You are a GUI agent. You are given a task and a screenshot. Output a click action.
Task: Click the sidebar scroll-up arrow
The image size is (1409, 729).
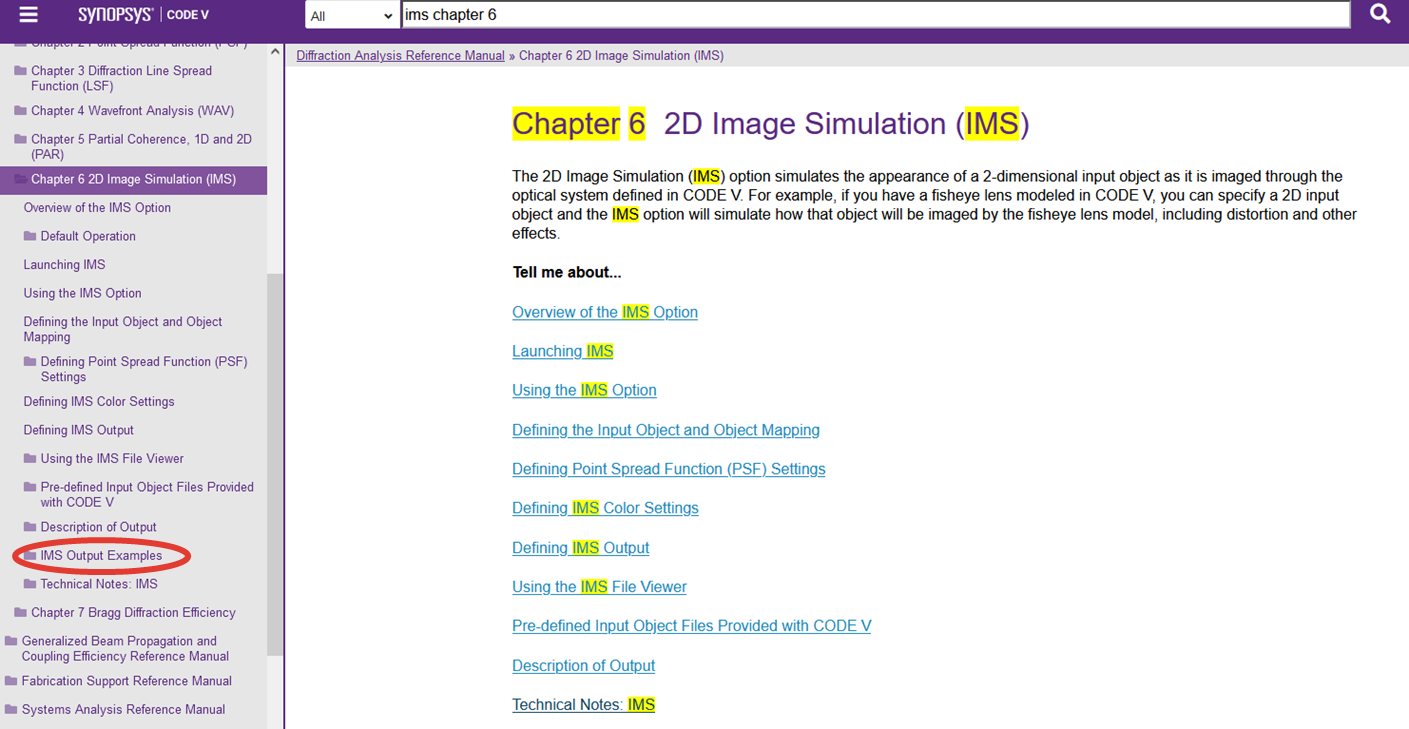[x=275, y=53]
